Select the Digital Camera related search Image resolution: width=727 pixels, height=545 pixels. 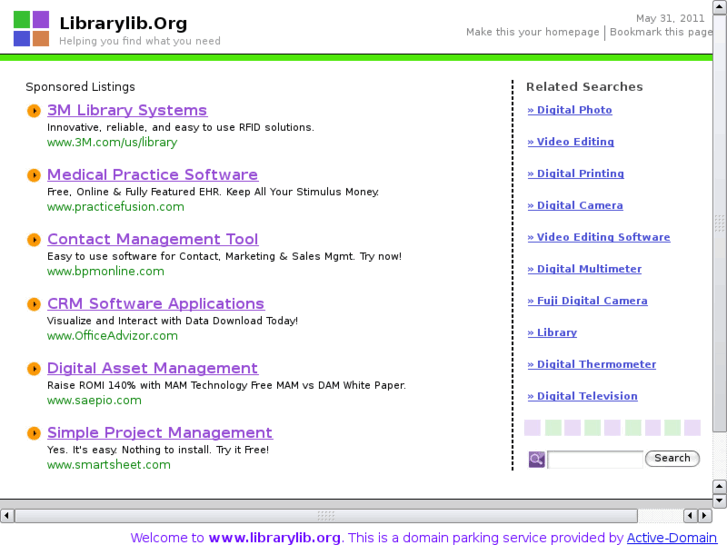pos(575,205)
